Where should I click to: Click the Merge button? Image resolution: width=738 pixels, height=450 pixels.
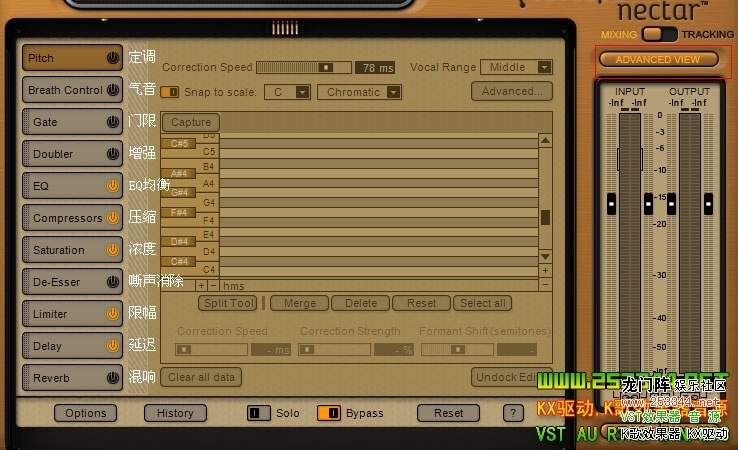(x=300, y=303)
